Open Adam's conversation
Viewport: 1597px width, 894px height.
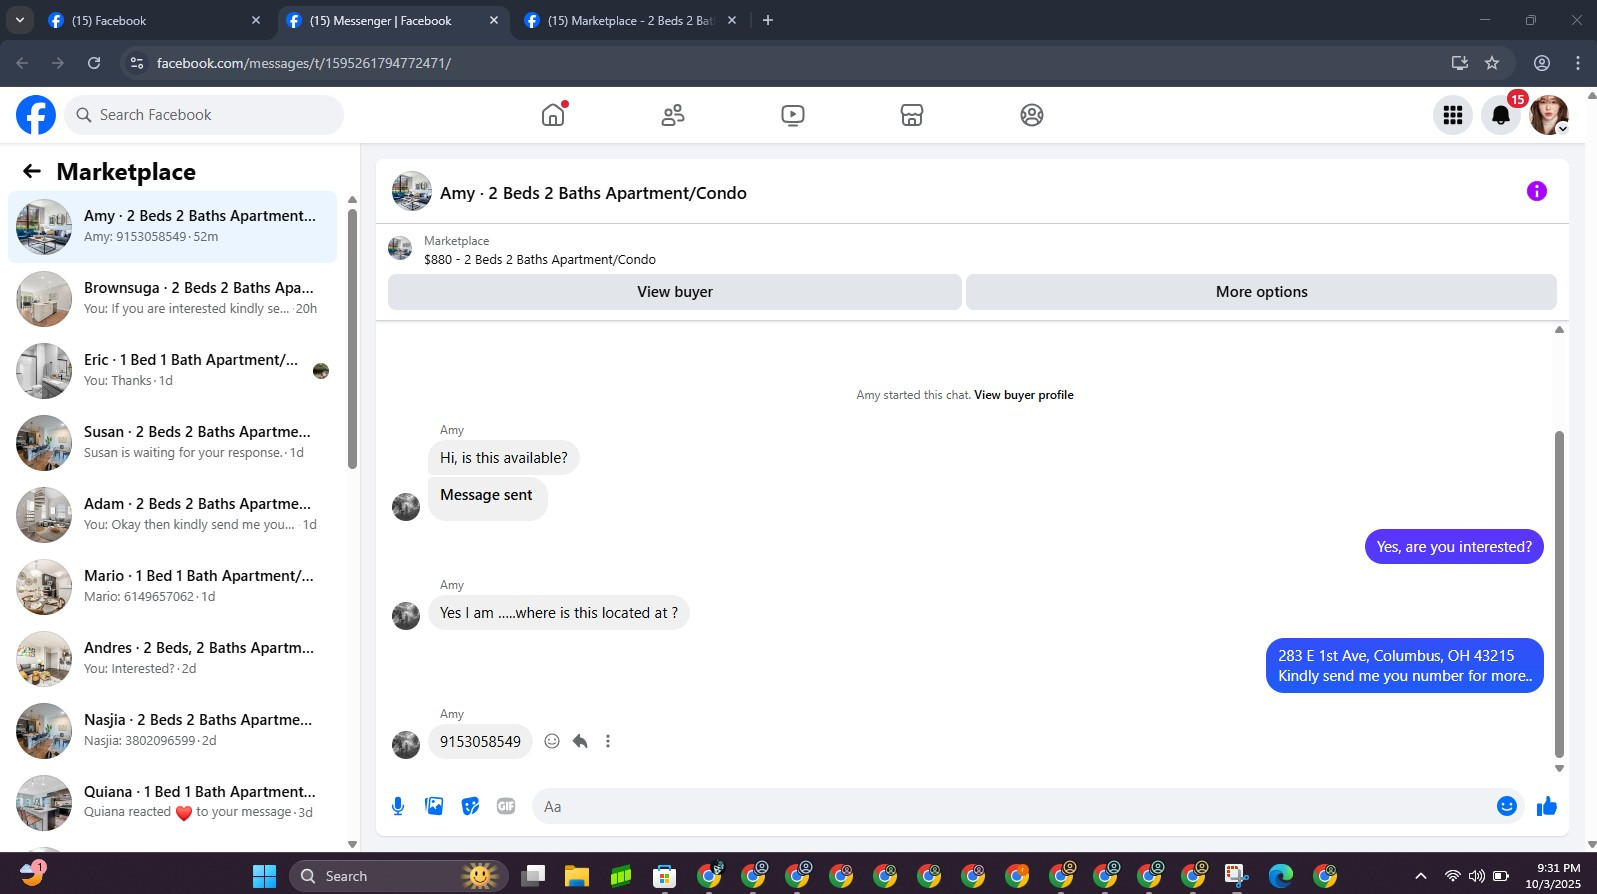pyautogui.click(x=172, y=515)
